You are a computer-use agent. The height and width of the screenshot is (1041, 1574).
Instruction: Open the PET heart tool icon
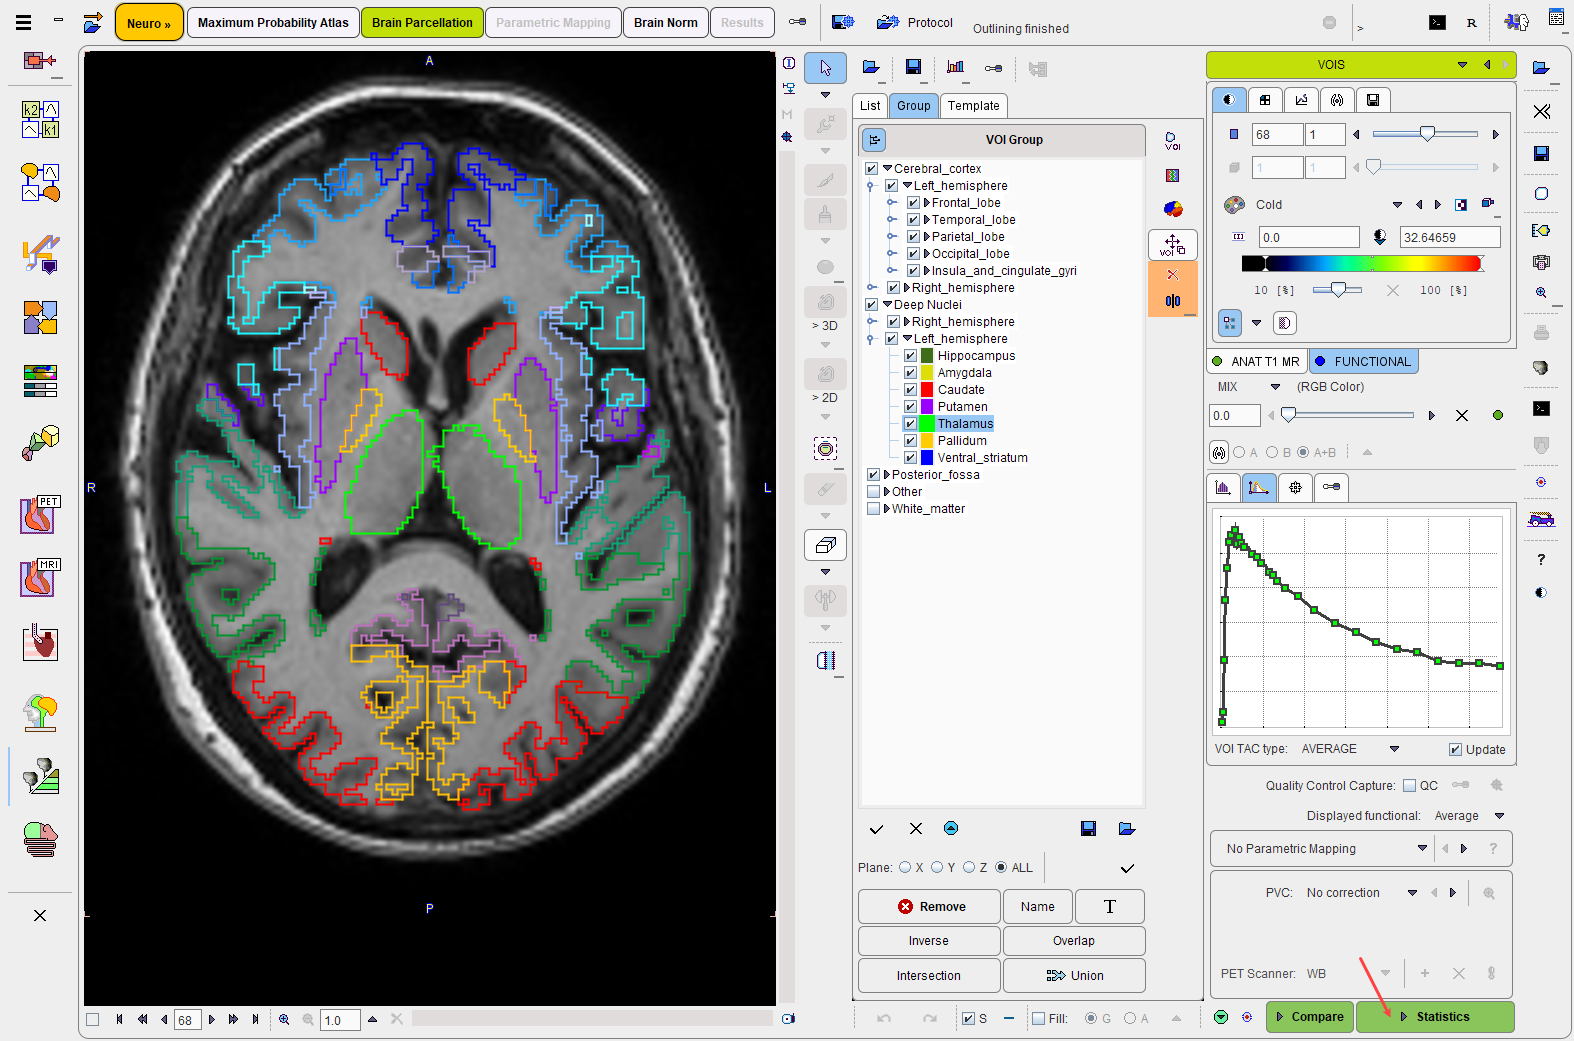pos(40,514)
